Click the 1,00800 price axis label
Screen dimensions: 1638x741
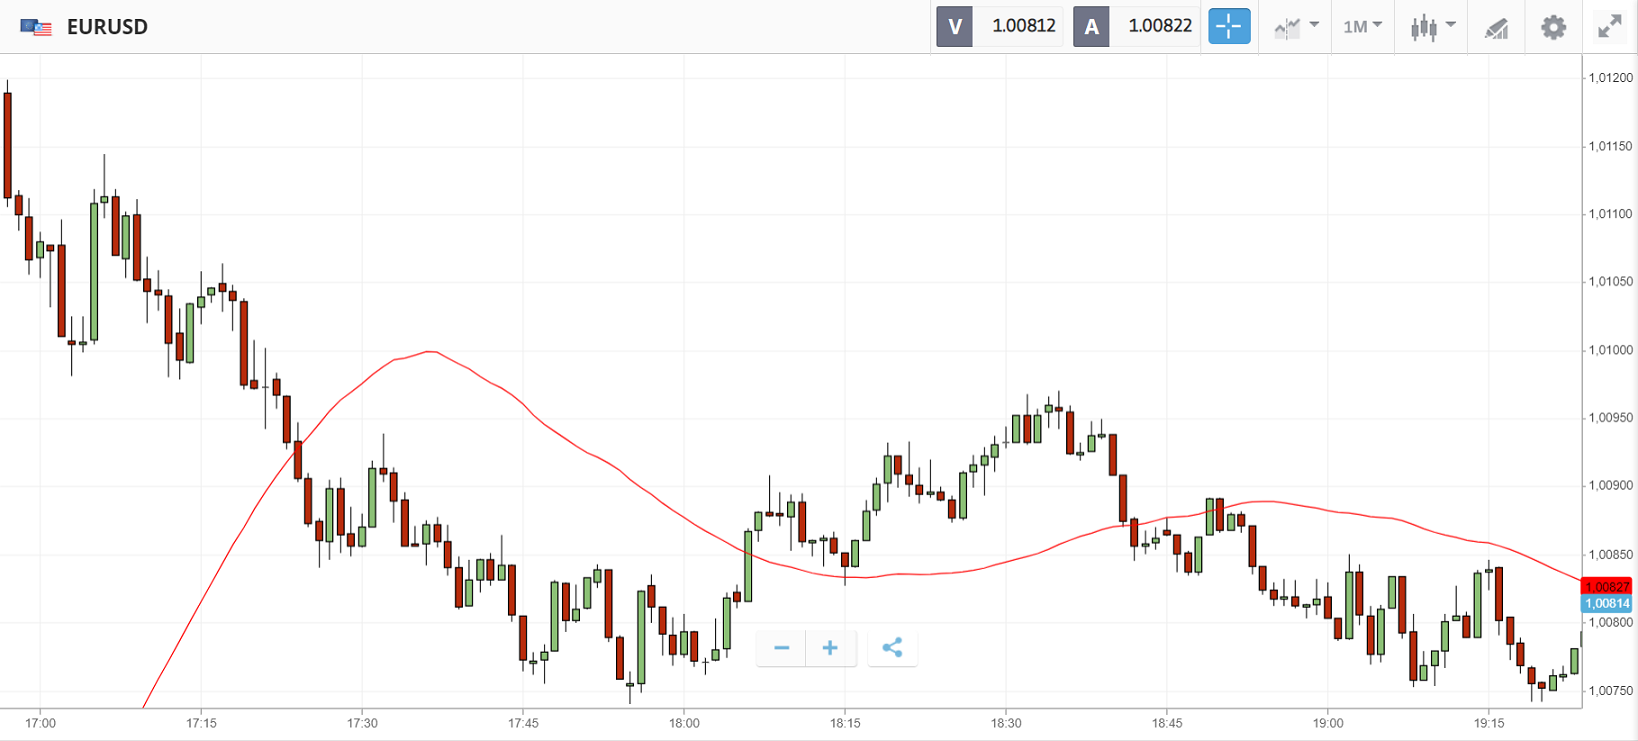(x=1610, y=623)
